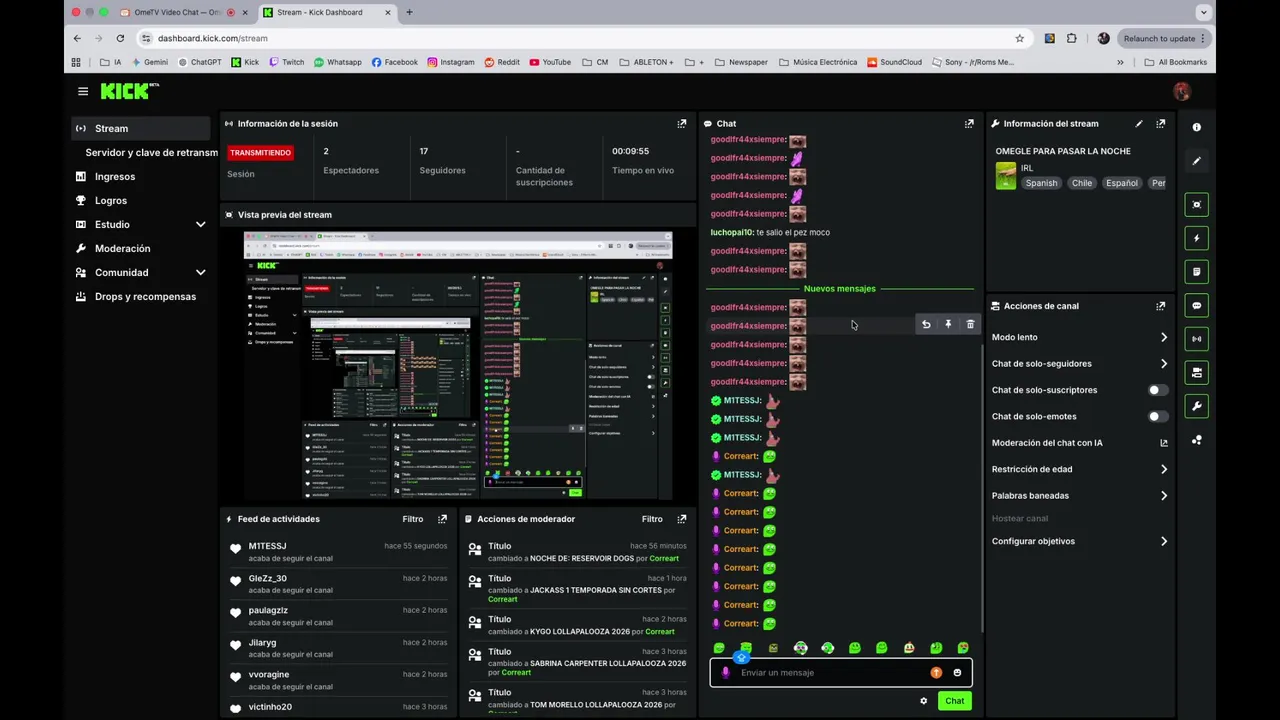This screenshot has height=720, width=1280.
Task: Open the emote picker in chat input
Action: pos(957,673)
